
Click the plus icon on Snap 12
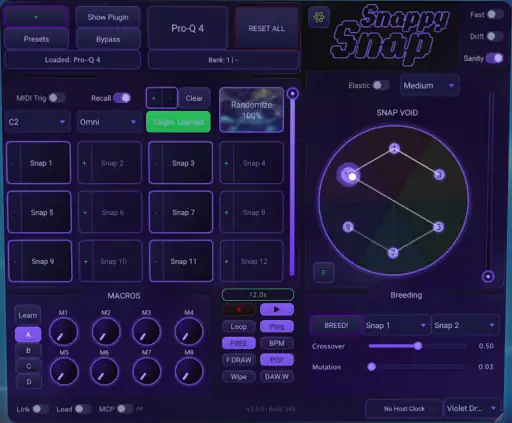[x=226, y=261]
